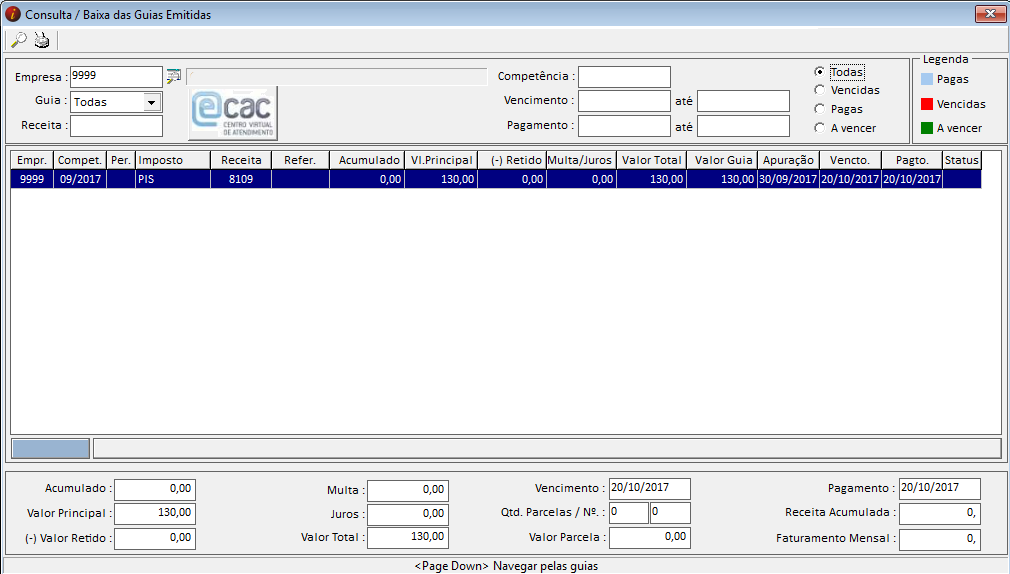Click the Empresa input field
The width and height of the screenshot is (1010, 574).
point(116,77)
